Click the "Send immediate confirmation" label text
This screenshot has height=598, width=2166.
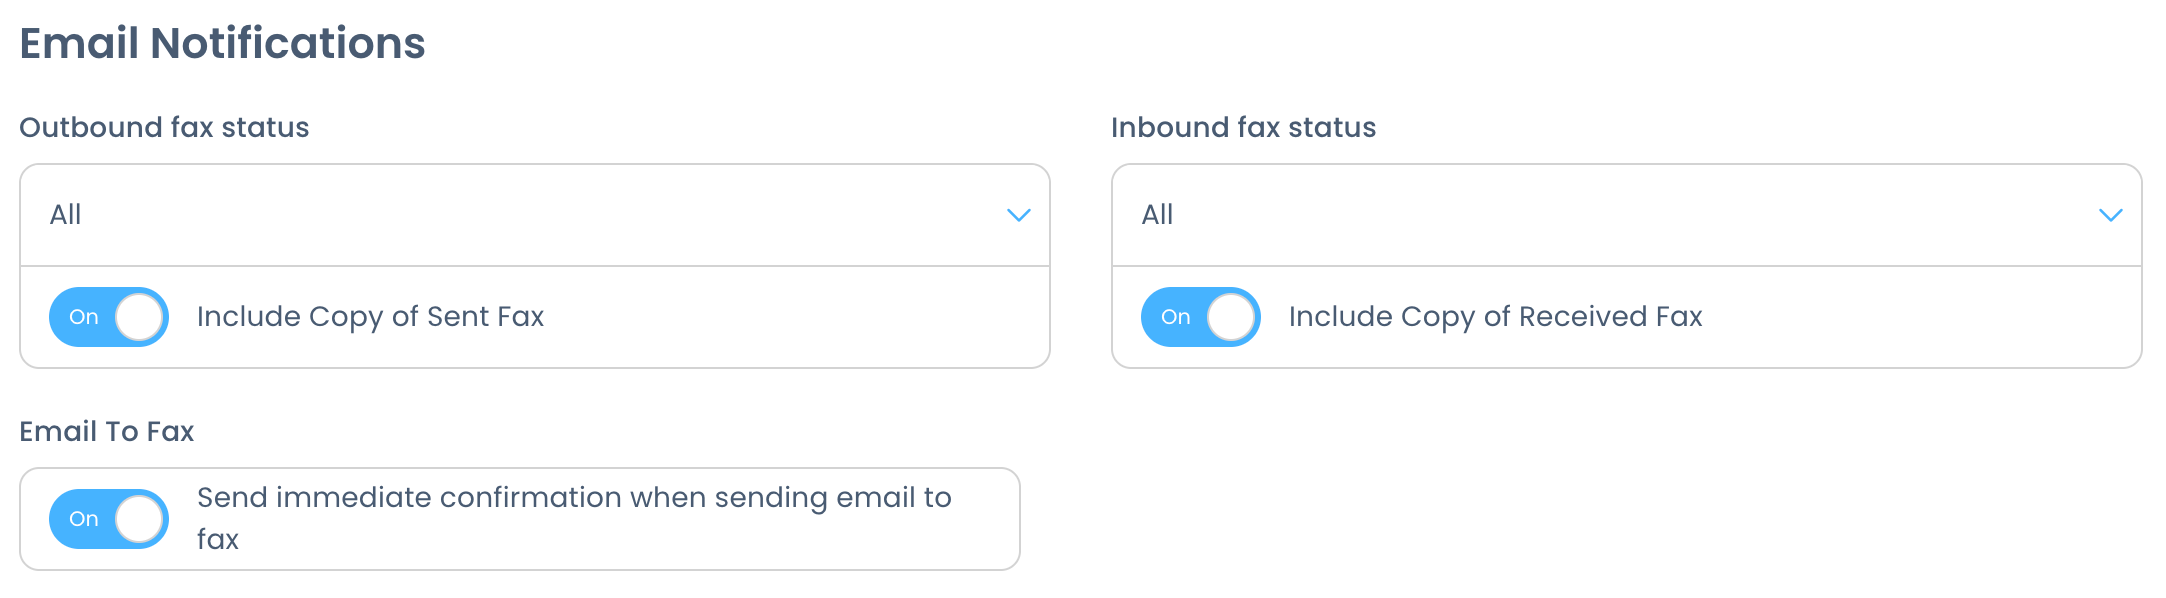coord(573,498)
